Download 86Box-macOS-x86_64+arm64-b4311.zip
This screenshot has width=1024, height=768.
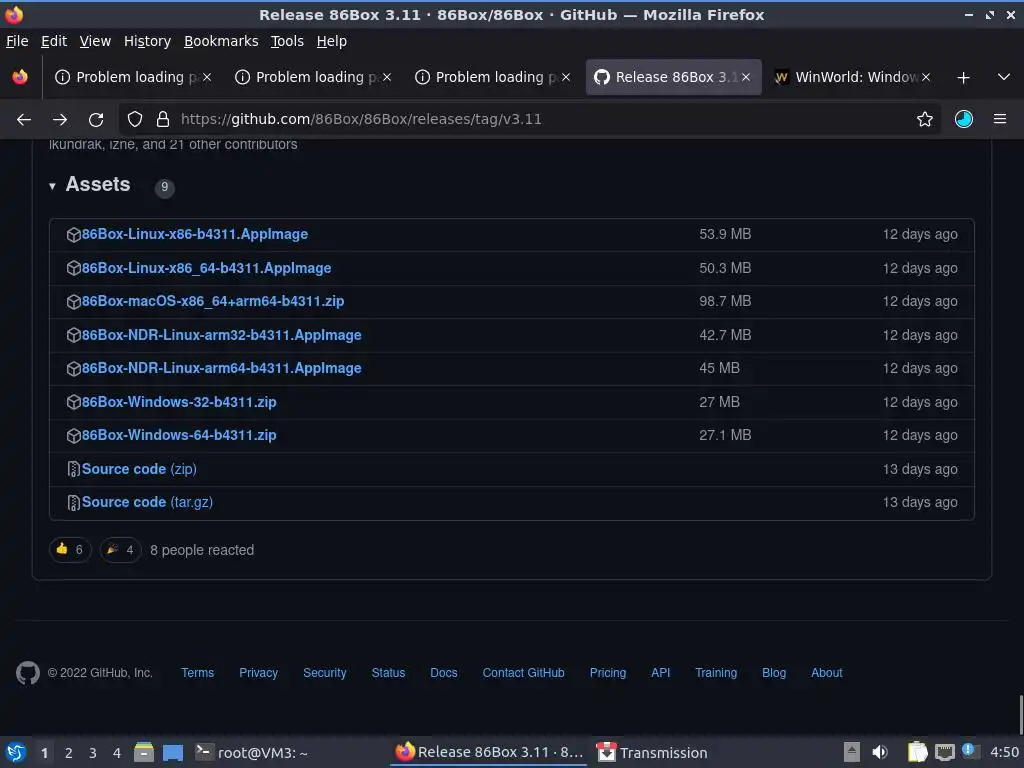[x=213, y=302]
